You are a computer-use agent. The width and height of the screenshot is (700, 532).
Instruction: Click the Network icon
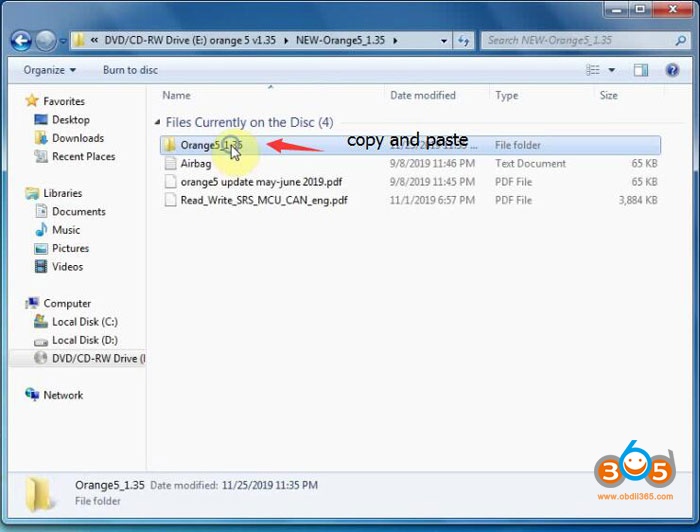[32, 395]
